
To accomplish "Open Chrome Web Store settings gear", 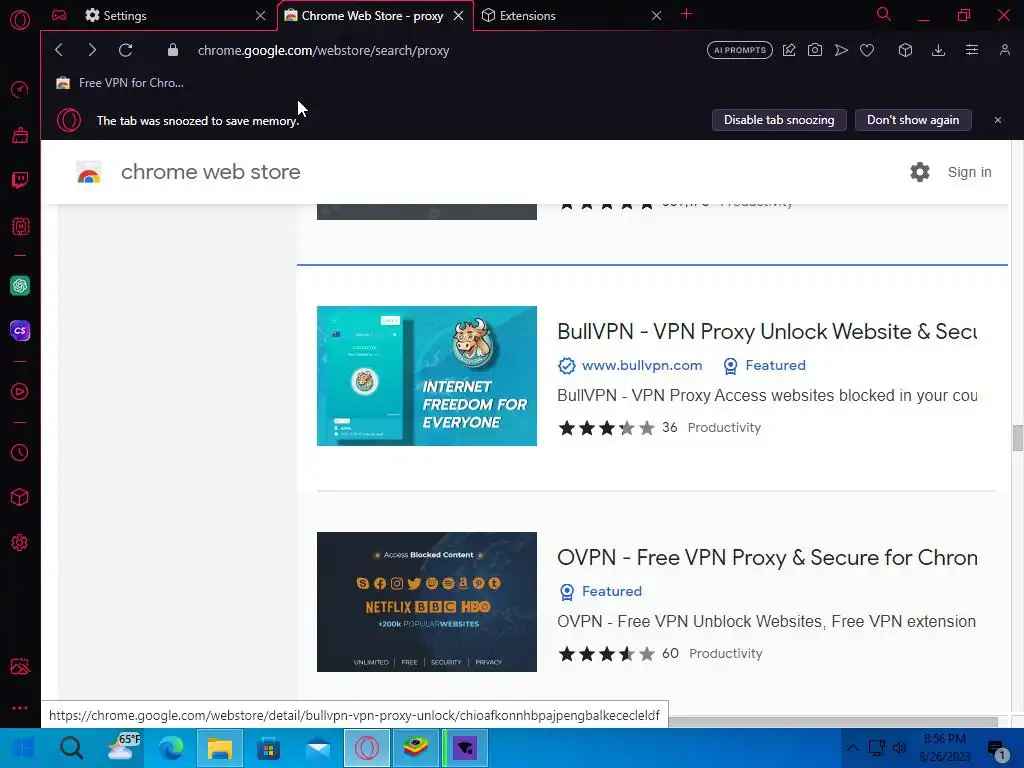I will coord(920,172).
